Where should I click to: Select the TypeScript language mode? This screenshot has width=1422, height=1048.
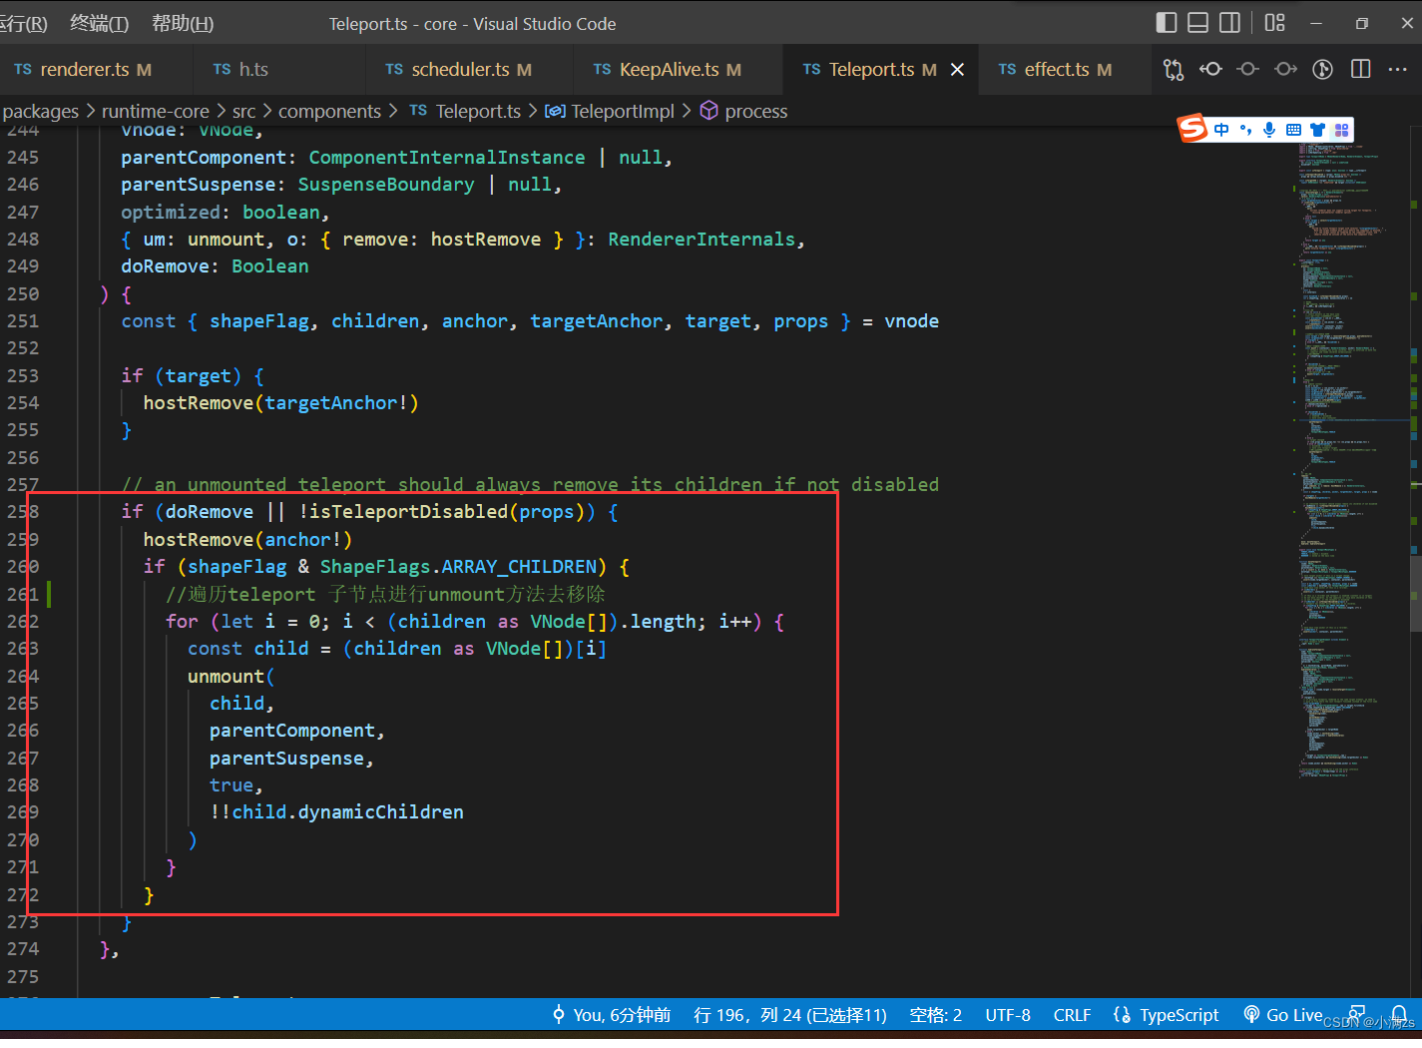pyautogui.click(x=1179, y=1015)
